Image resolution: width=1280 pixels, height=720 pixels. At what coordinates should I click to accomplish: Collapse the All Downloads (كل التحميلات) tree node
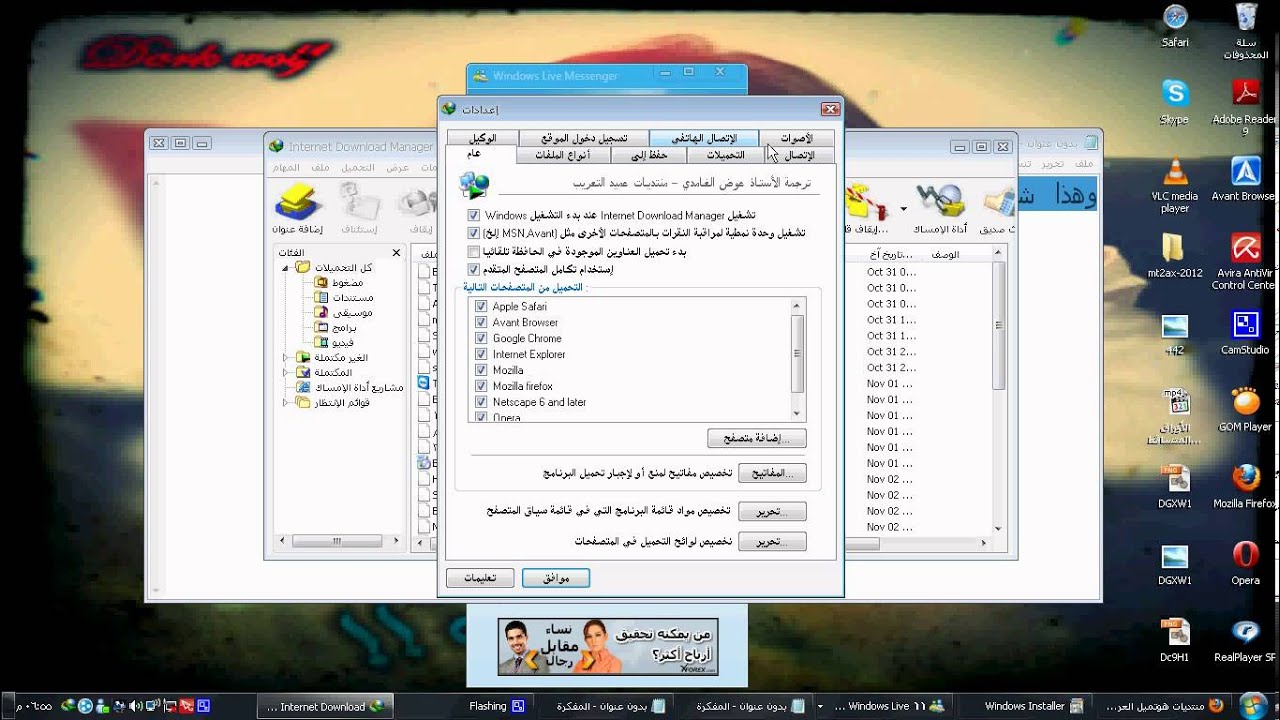click(x=285, y=268)
